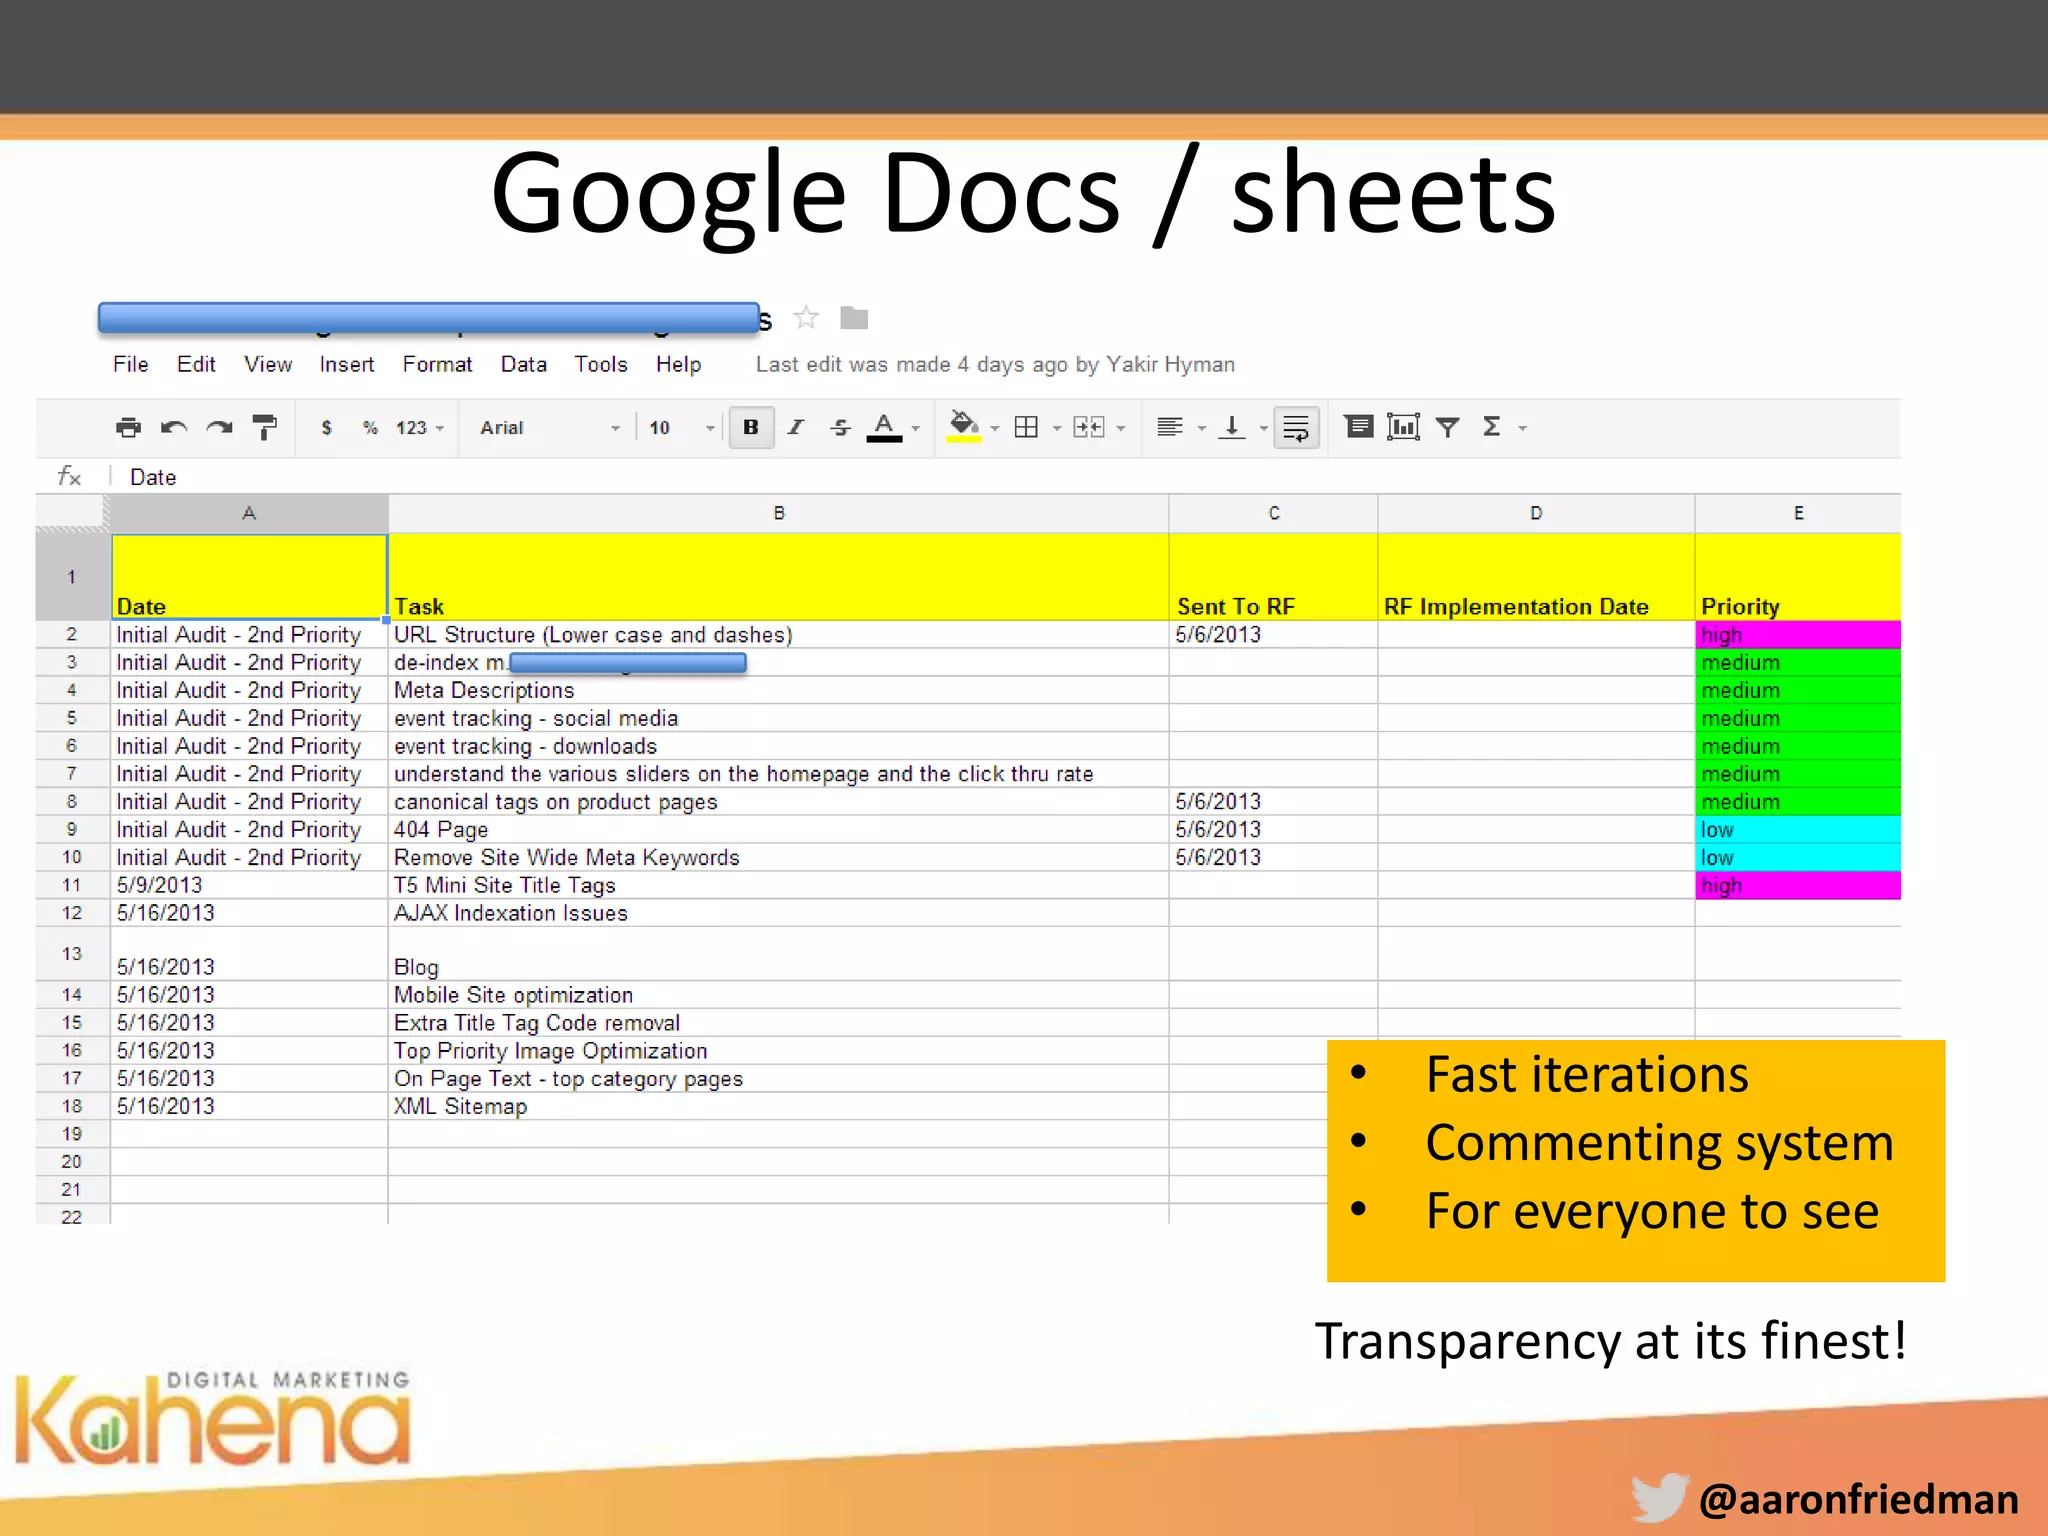Click the 'AJAX Indexation Issues' cell

point(778,913)
